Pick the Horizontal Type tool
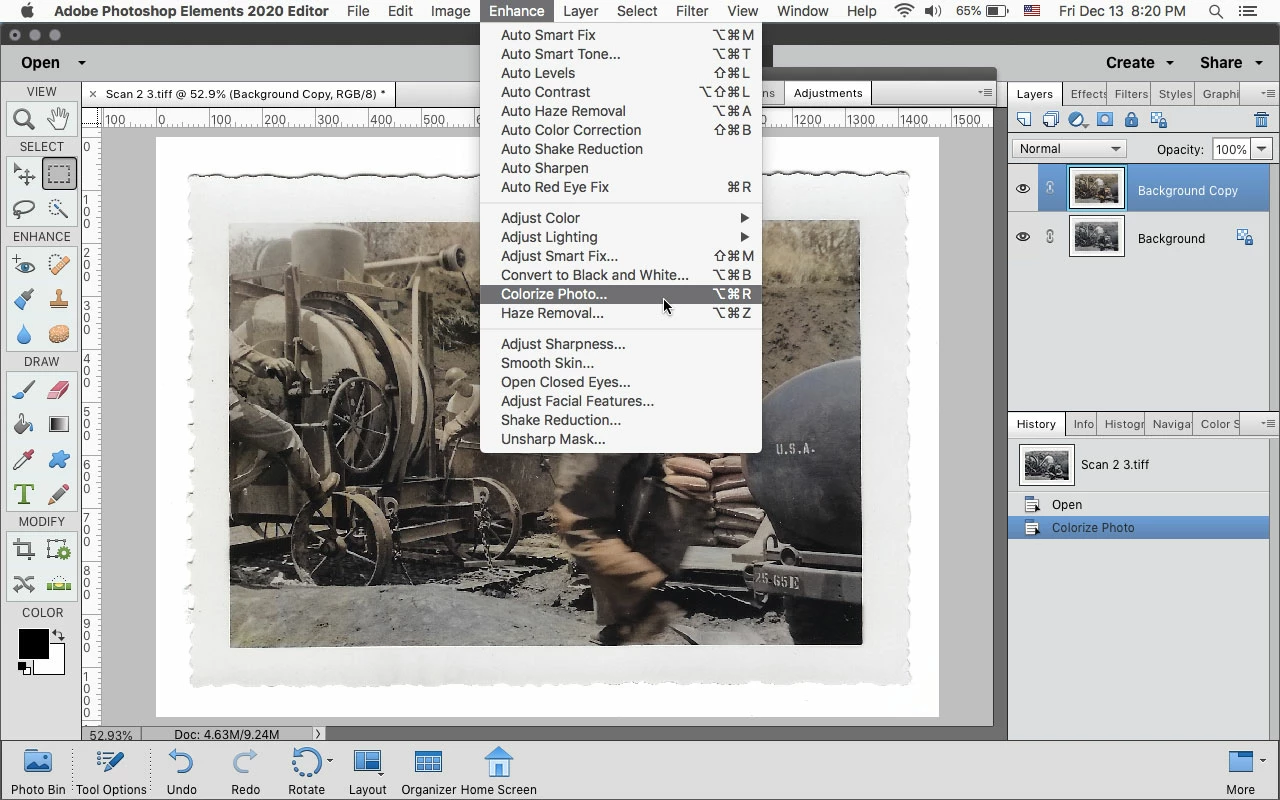 click(24, 494)
